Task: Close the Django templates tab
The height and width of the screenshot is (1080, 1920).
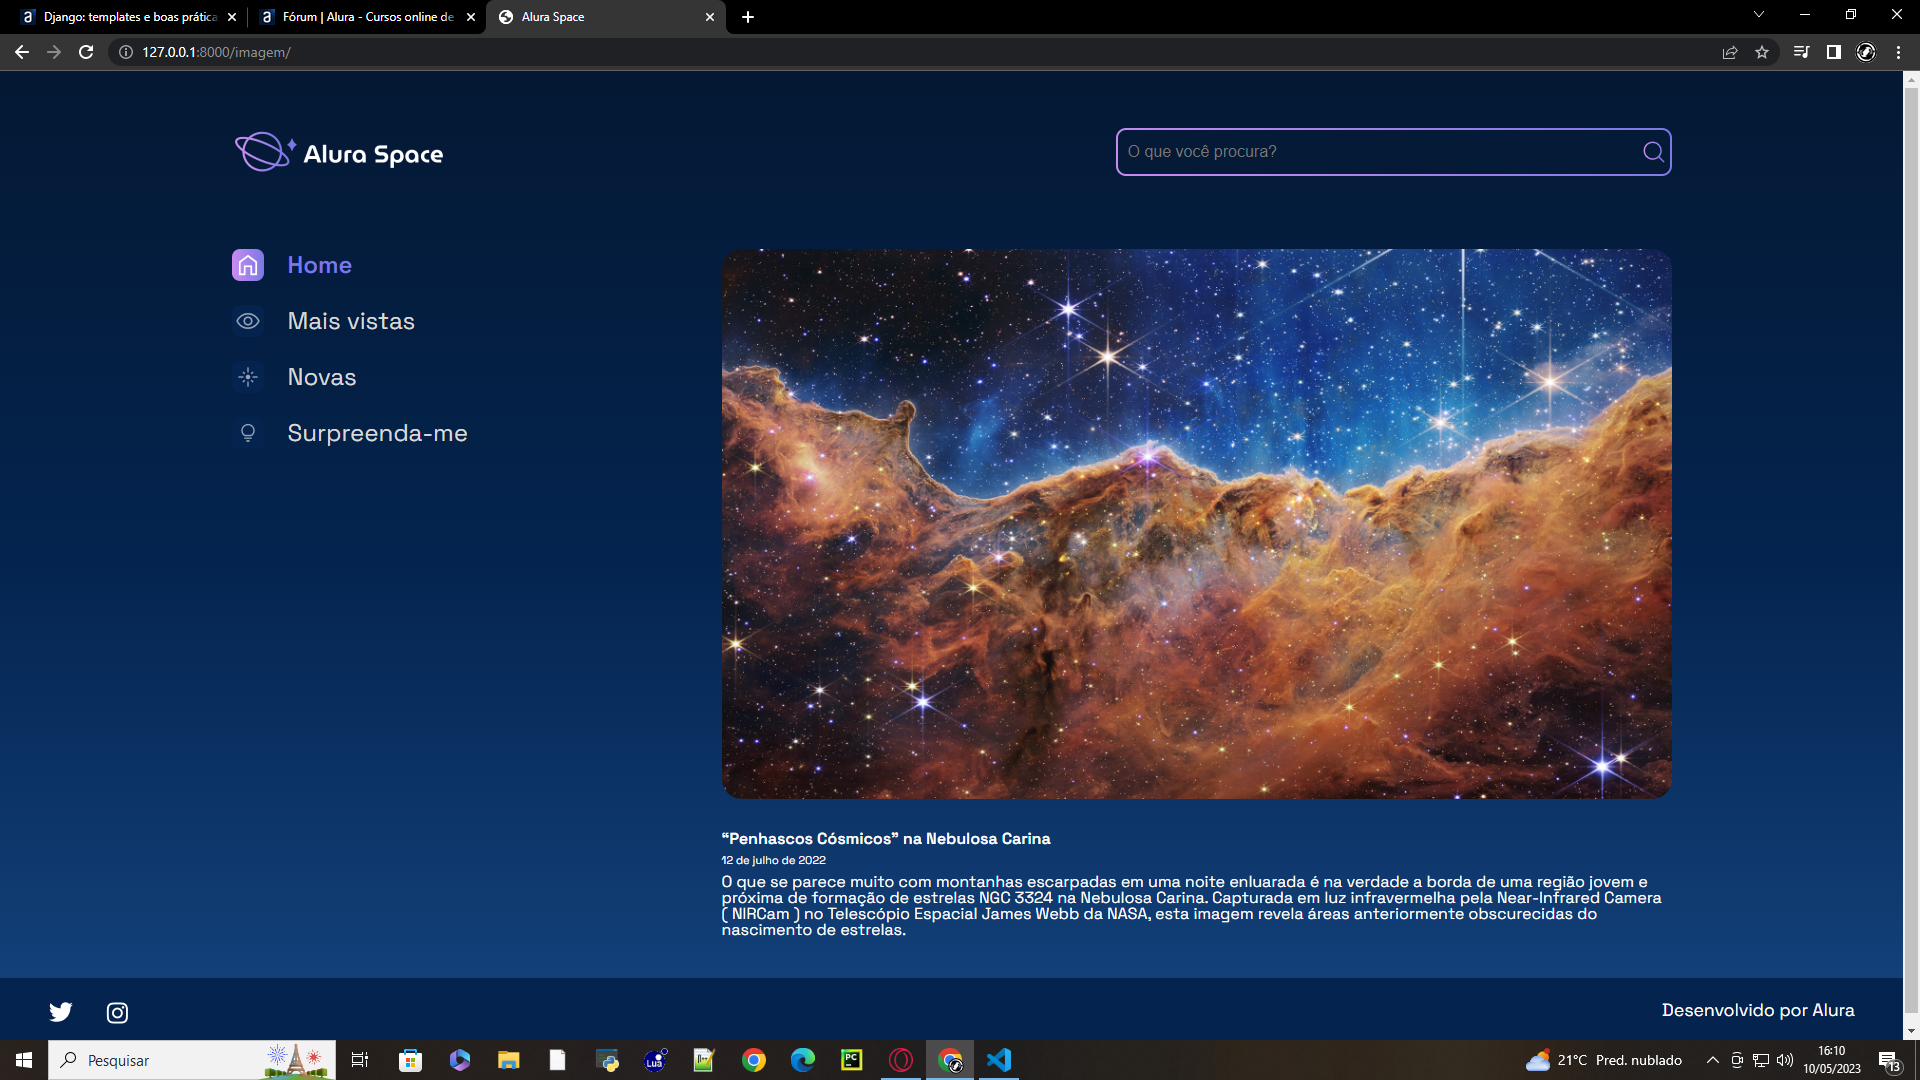Action: [232, 17]
